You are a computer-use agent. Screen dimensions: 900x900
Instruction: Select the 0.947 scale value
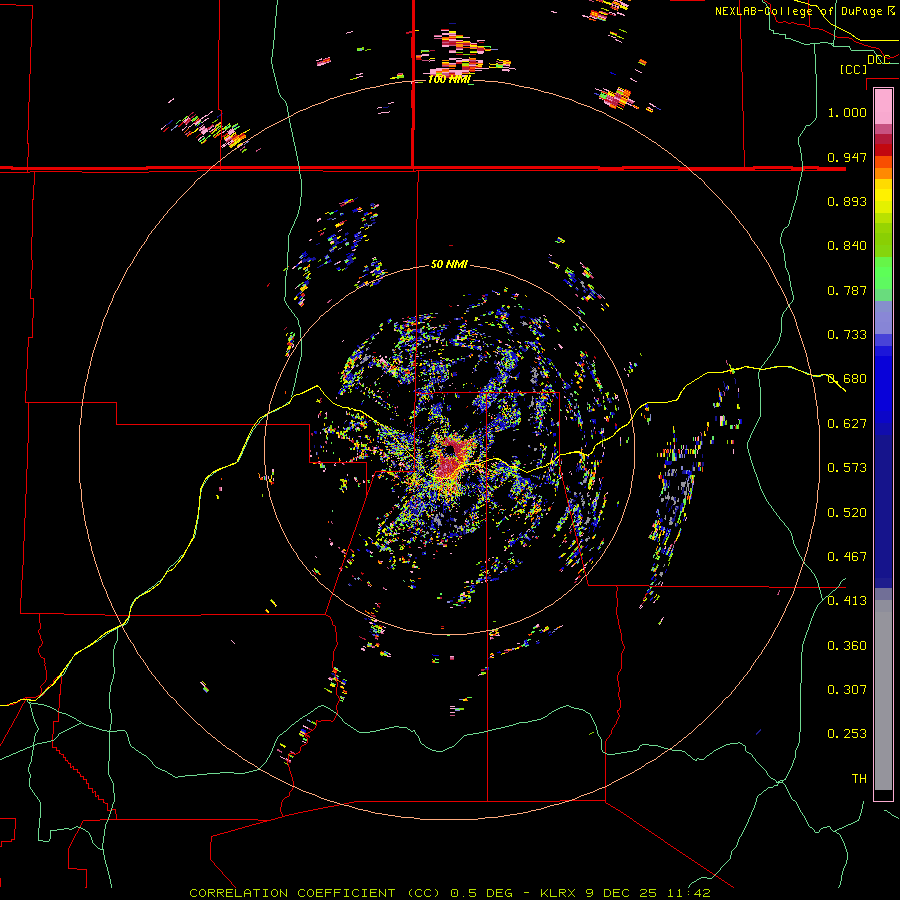[x=847, y=157]
